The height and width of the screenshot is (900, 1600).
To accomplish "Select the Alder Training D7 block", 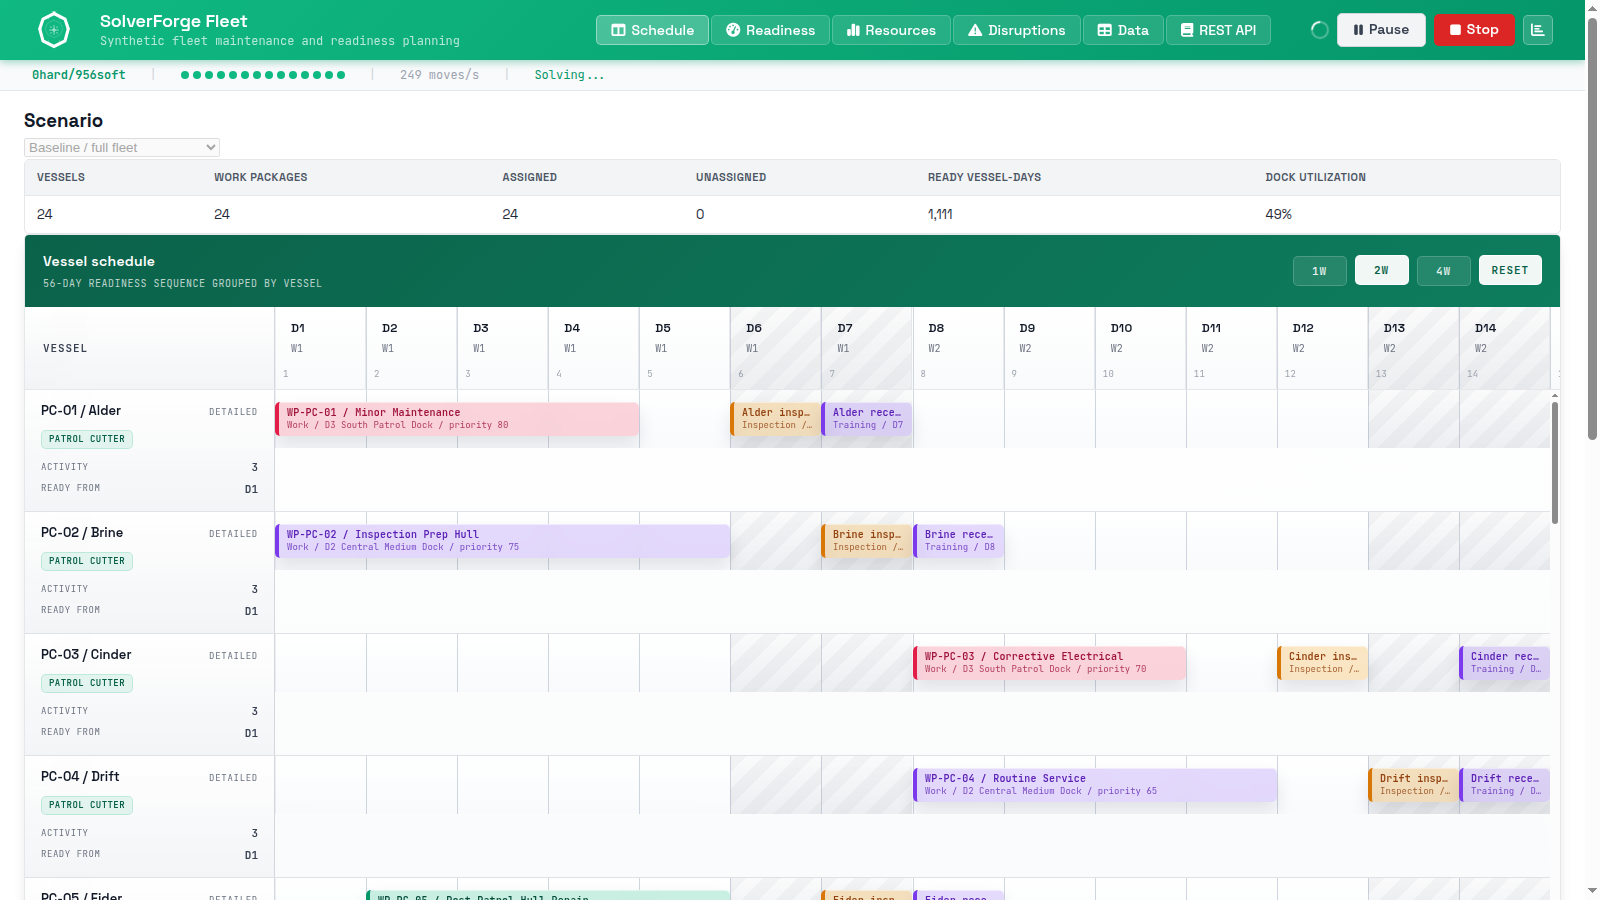I will coord(866,419).
